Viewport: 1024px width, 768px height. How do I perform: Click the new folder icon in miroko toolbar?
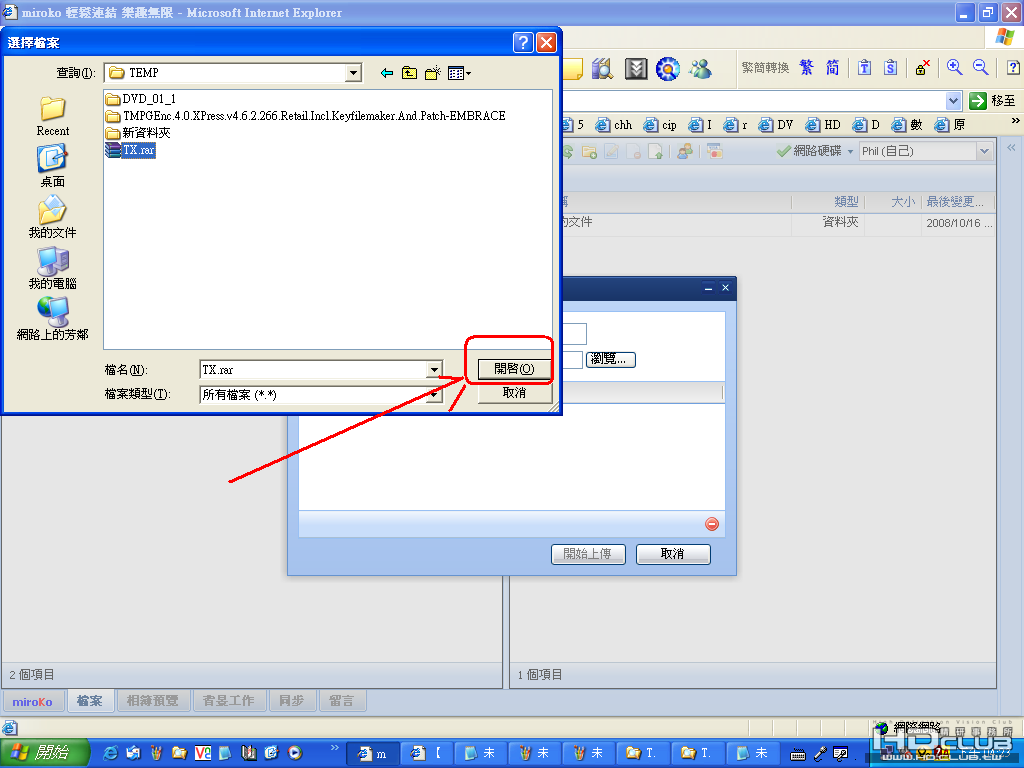pos(589,152)
